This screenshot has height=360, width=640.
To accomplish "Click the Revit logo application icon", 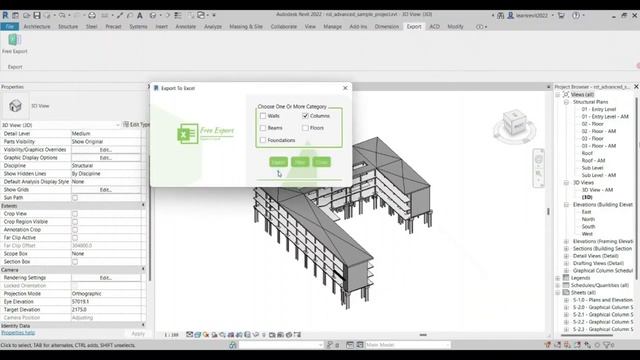I will (x=5, y=15).
